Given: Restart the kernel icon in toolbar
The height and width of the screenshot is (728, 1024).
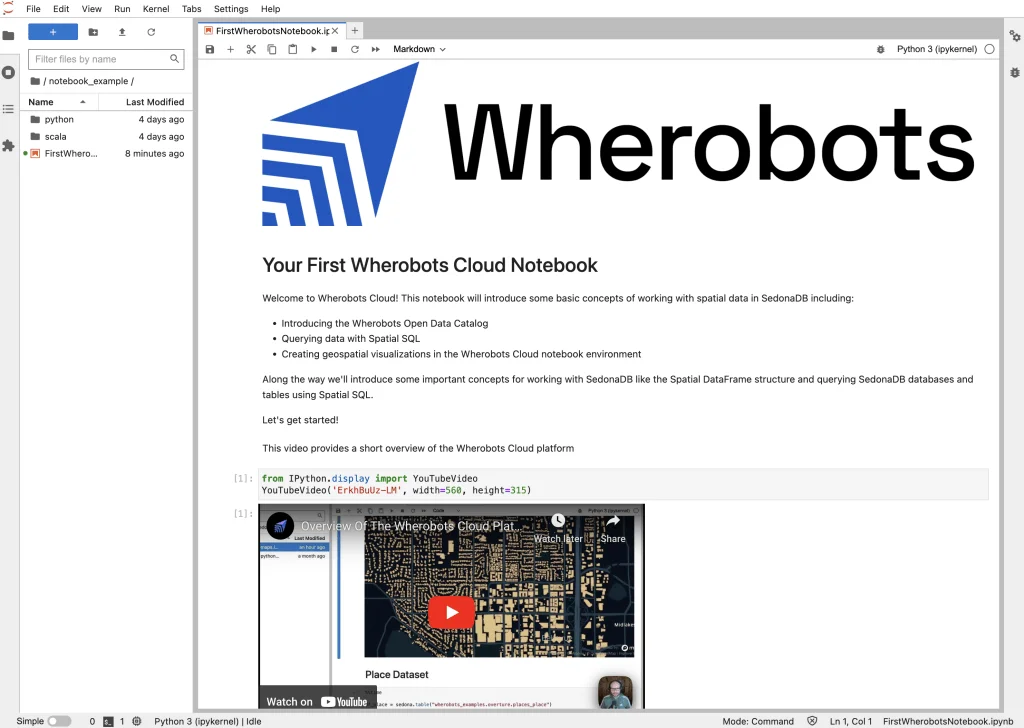Looking at the screenshot, I should point(355,49).
